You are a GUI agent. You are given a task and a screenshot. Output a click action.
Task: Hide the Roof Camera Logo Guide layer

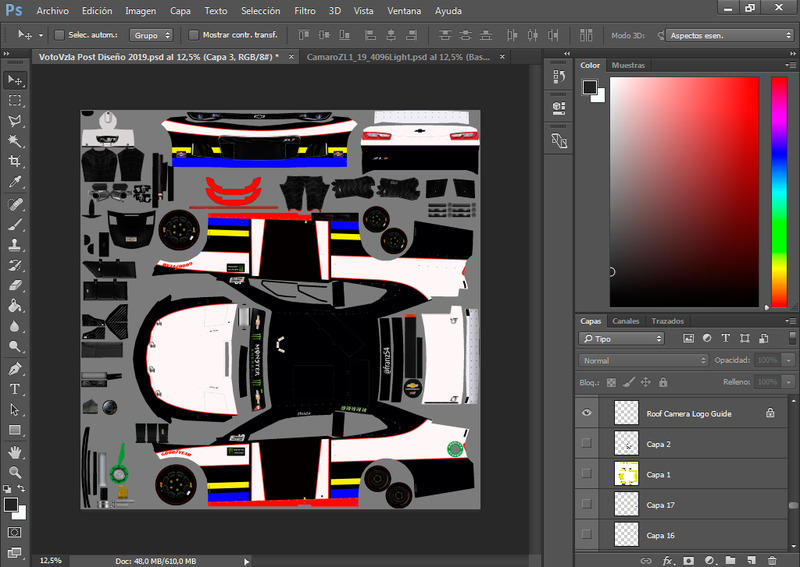(587, 413)
